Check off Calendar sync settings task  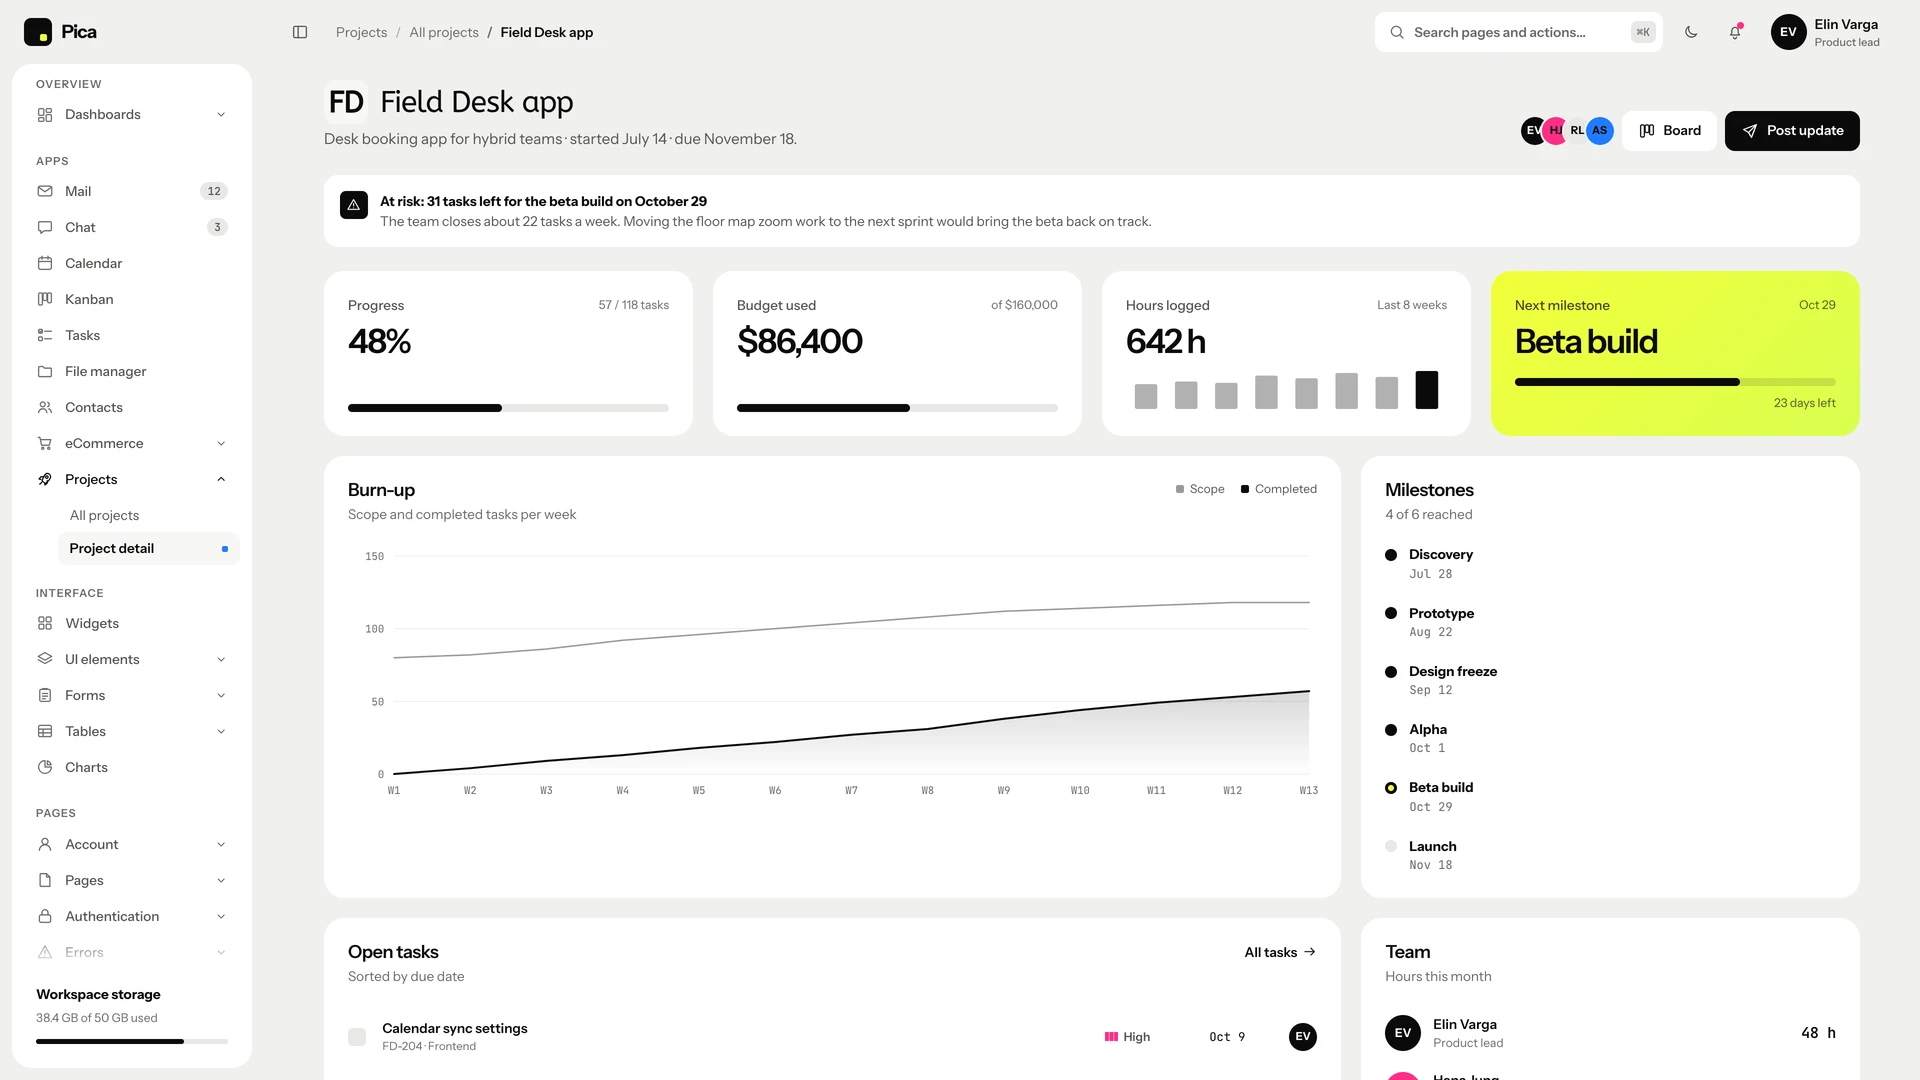click(x=357, y=1037)
